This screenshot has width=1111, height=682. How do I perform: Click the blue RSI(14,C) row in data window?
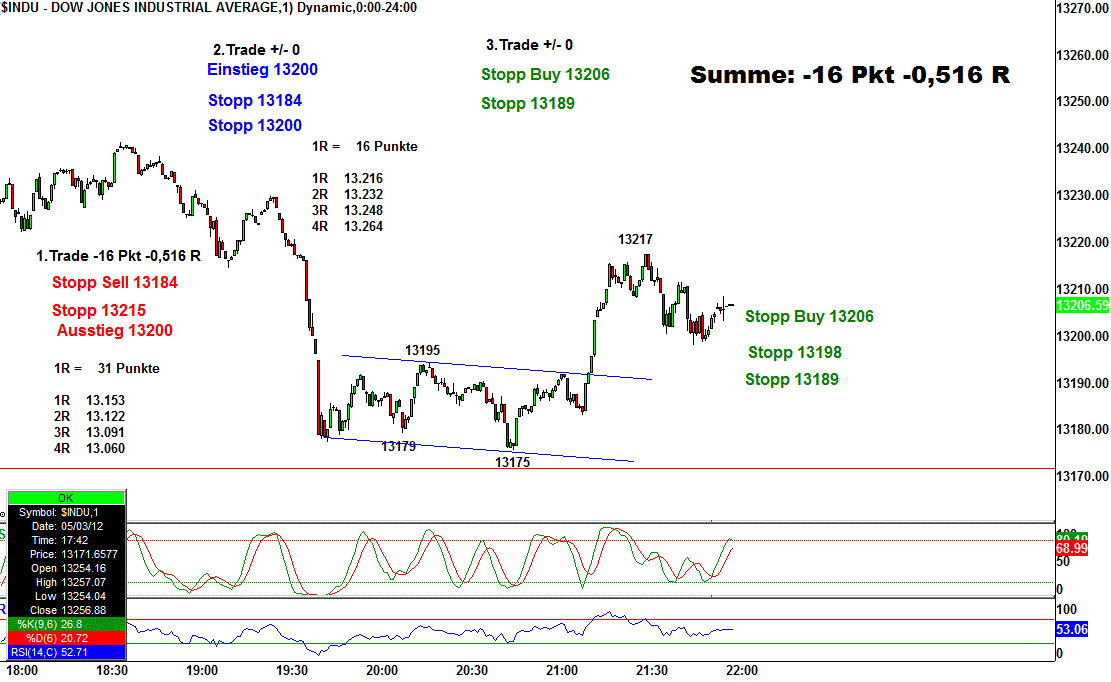click(x=66, y=652)
